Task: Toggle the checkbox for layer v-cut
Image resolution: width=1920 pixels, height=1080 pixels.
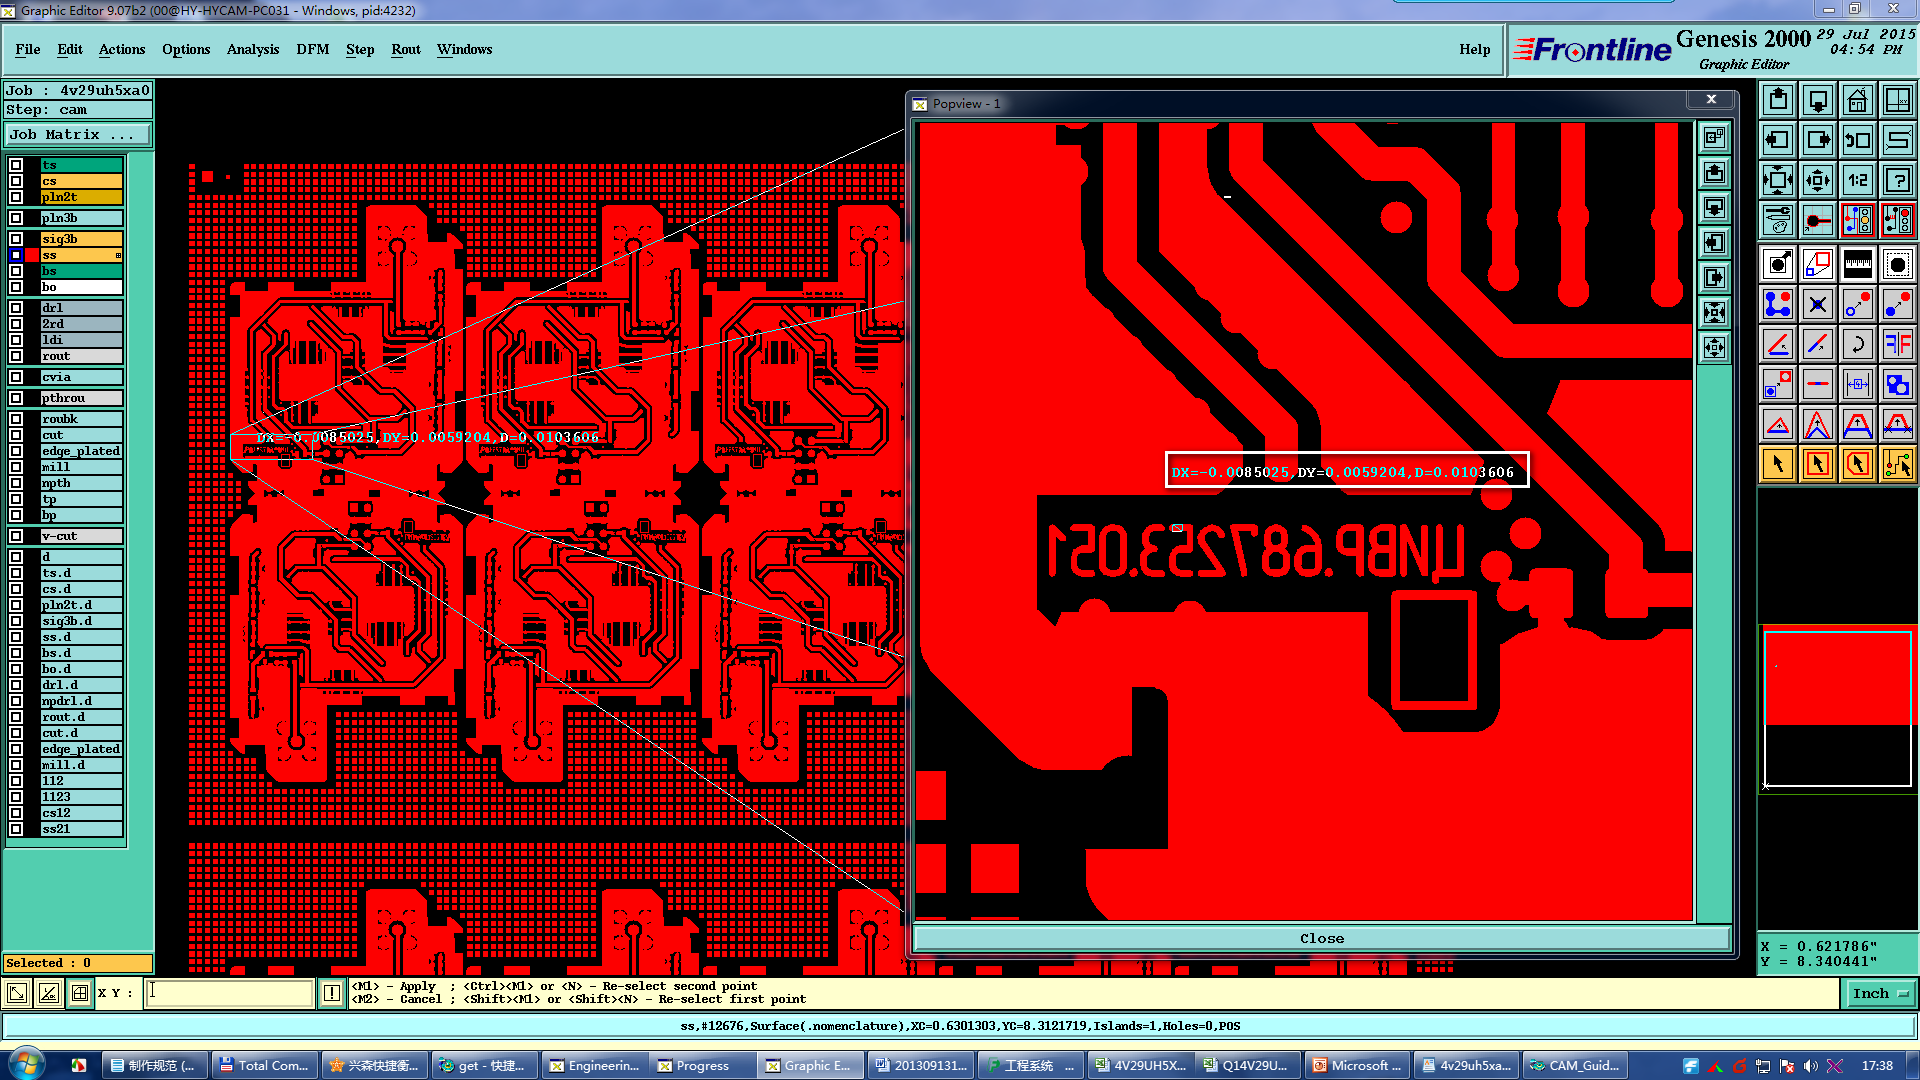Action: tap(16, 536)
